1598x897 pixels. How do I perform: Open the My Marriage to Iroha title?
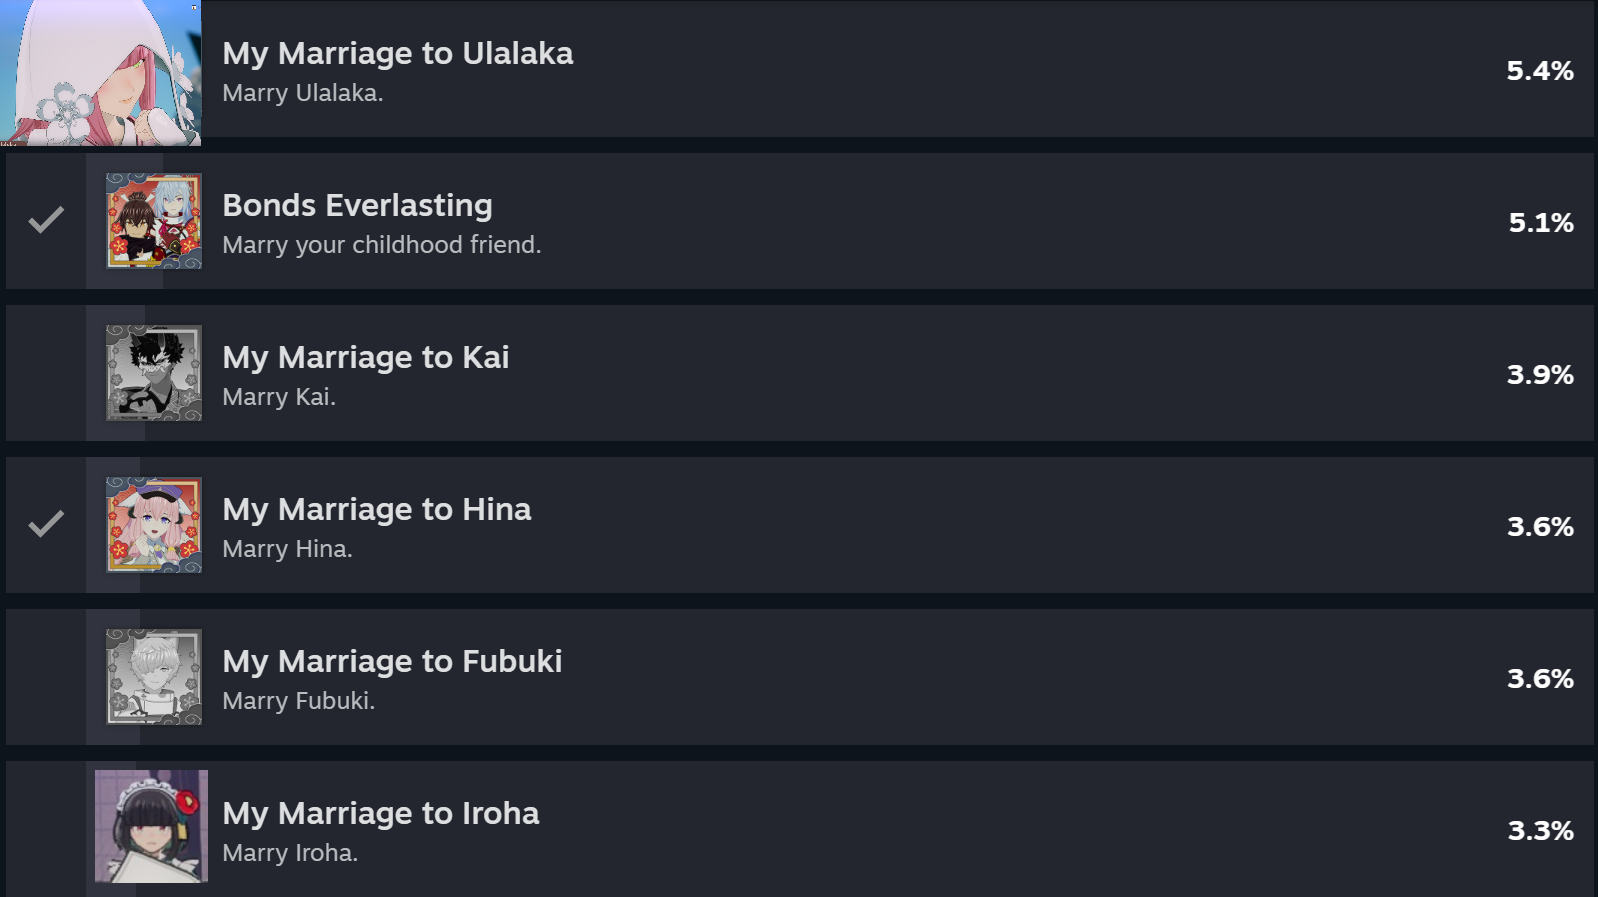(x=381, y=813)
